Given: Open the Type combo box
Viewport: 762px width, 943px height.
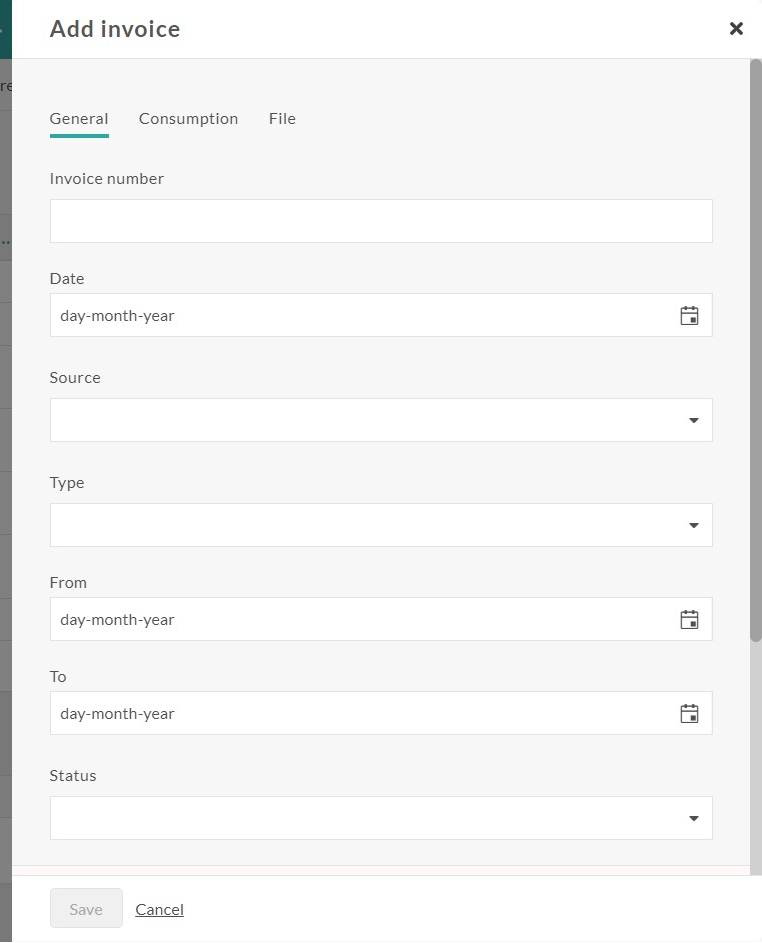Looking at the screenshot, I should click(381, 525).
